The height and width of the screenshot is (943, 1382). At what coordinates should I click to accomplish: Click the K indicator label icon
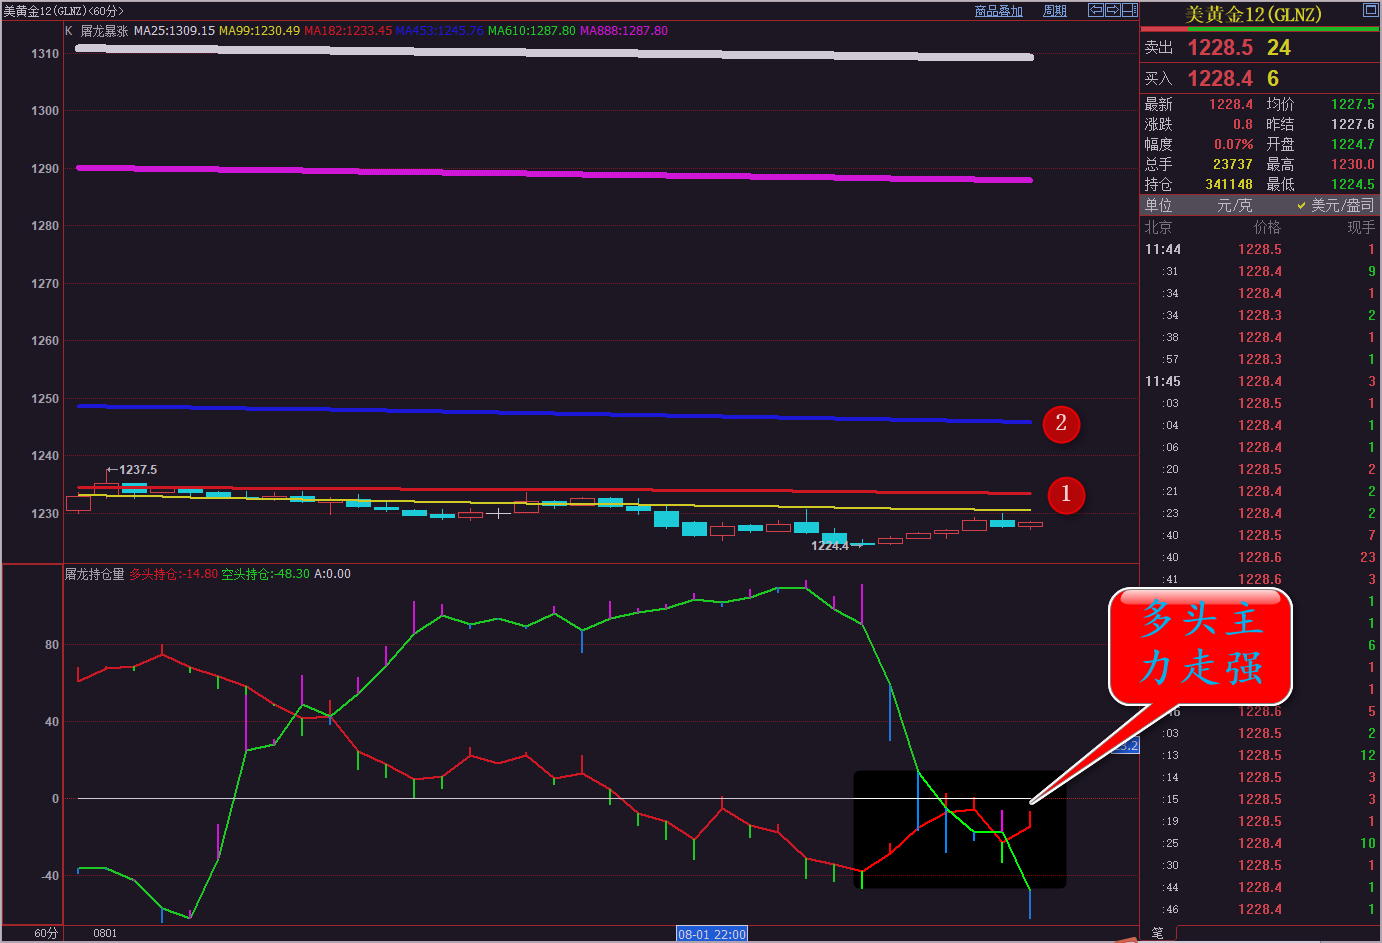(x=69, y=31)
